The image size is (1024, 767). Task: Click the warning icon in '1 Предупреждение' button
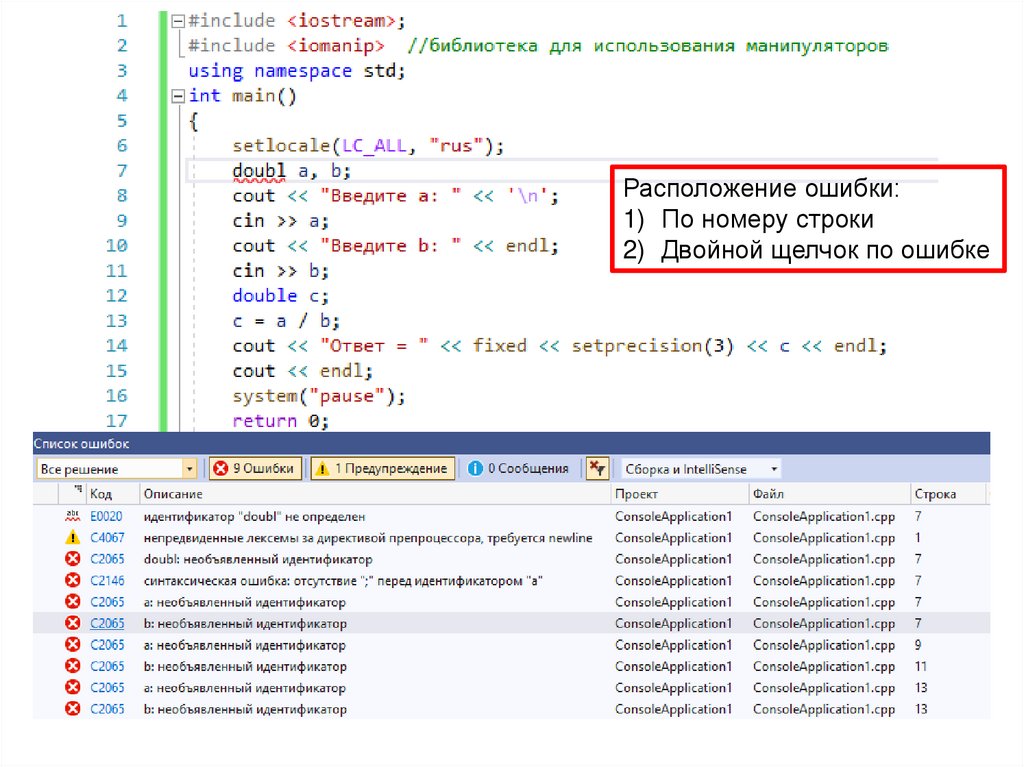coord(322,468)
